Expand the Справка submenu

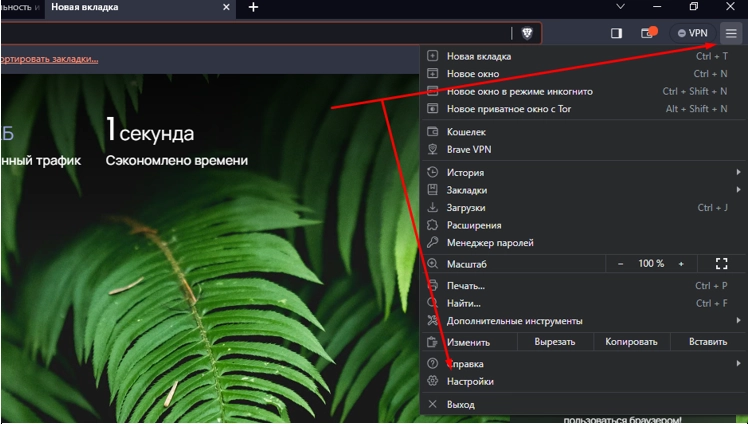click(583, 364)
